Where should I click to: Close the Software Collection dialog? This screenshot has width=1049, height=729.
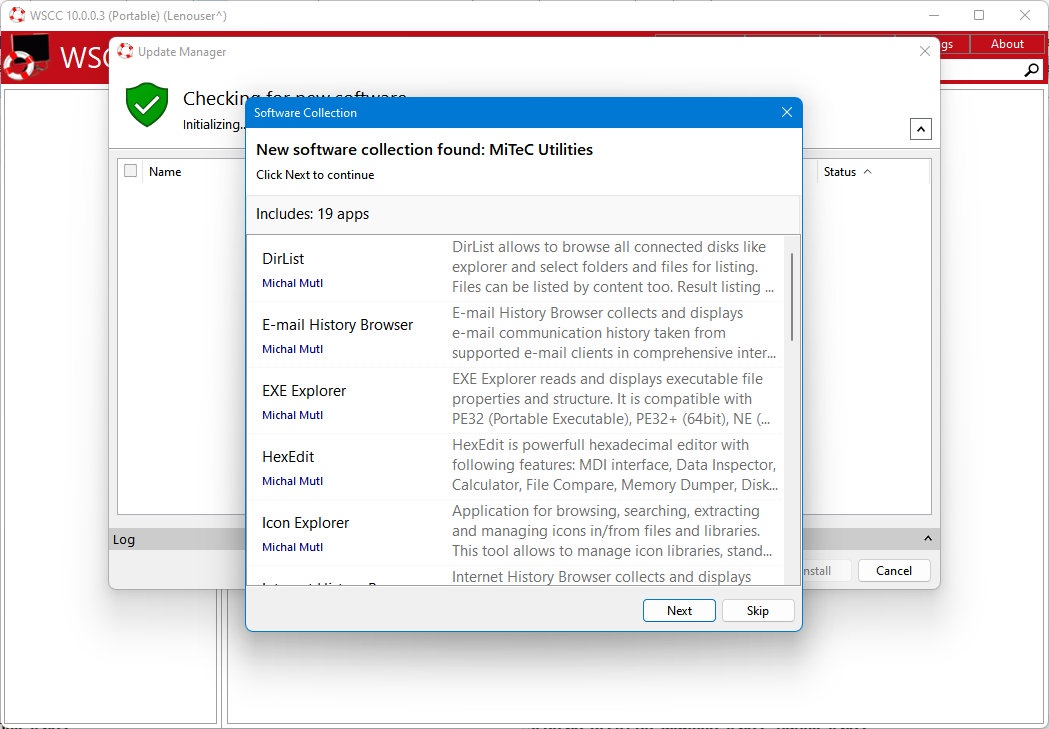tap(787, 112)
